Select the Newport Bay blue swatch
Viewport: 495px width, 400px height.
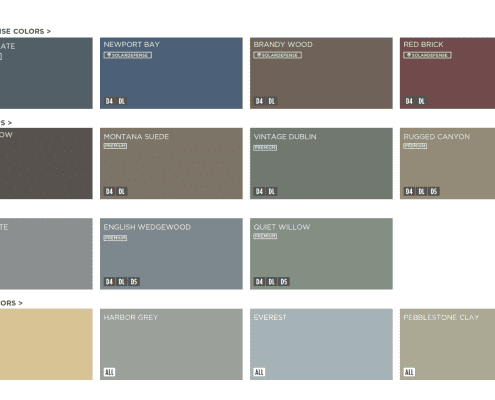tap(171, 73)
